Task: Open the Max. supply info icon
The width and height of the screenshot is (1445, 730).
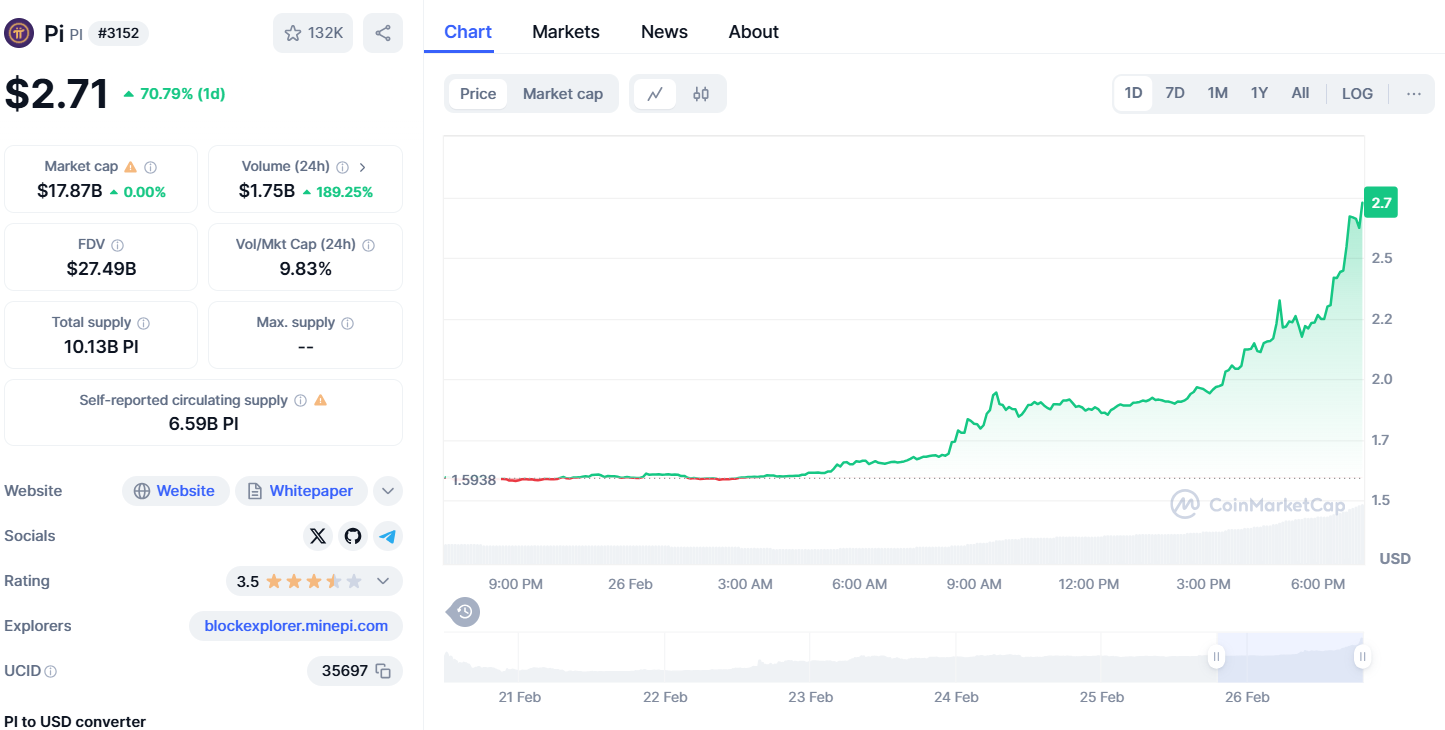Action: (x=348, y=323)
